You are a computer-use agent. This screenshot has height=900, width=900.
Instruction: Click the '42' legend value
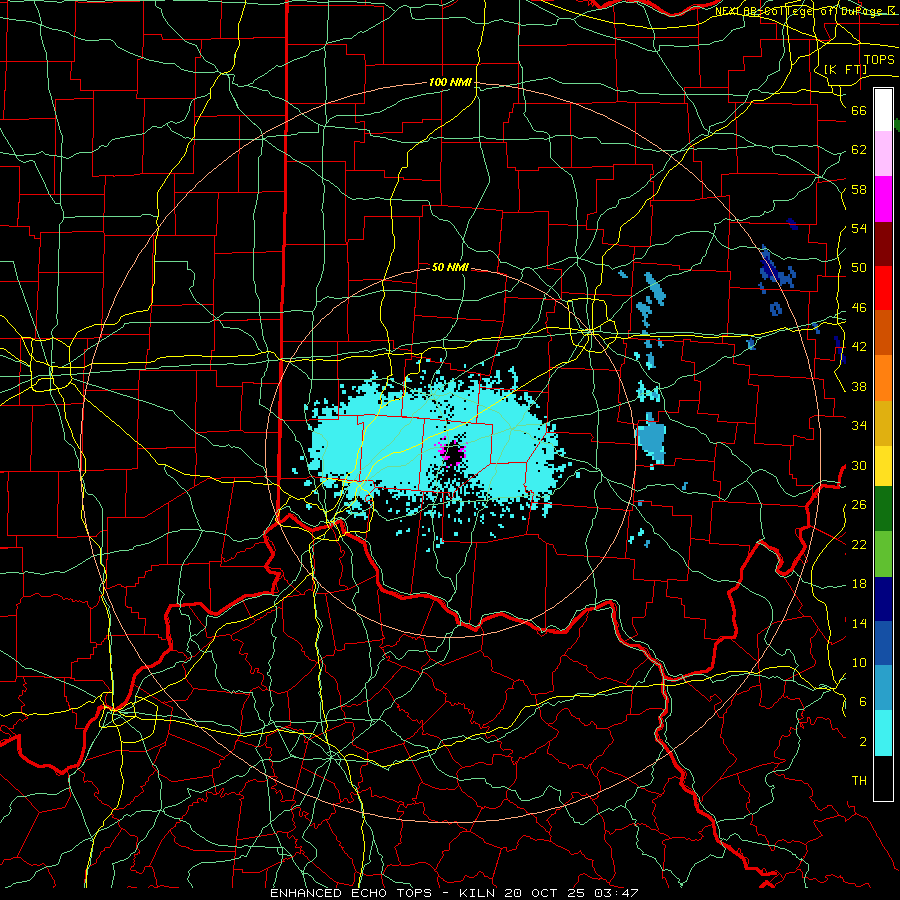[x=859, y=347]
